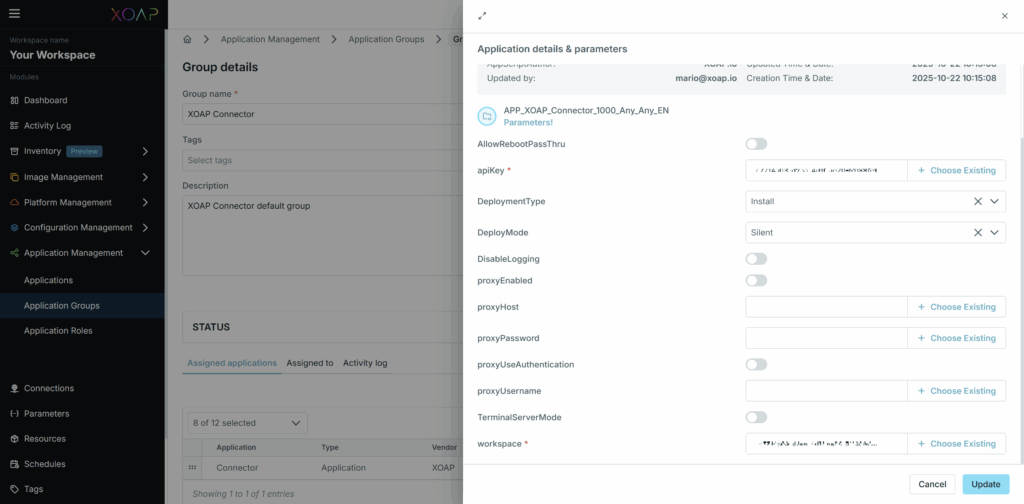This screenshot has width=1024, height=504.
Task: Toggle proxyUseAuthentication switch
Action: pyautogui.click(x=756, y=364)
